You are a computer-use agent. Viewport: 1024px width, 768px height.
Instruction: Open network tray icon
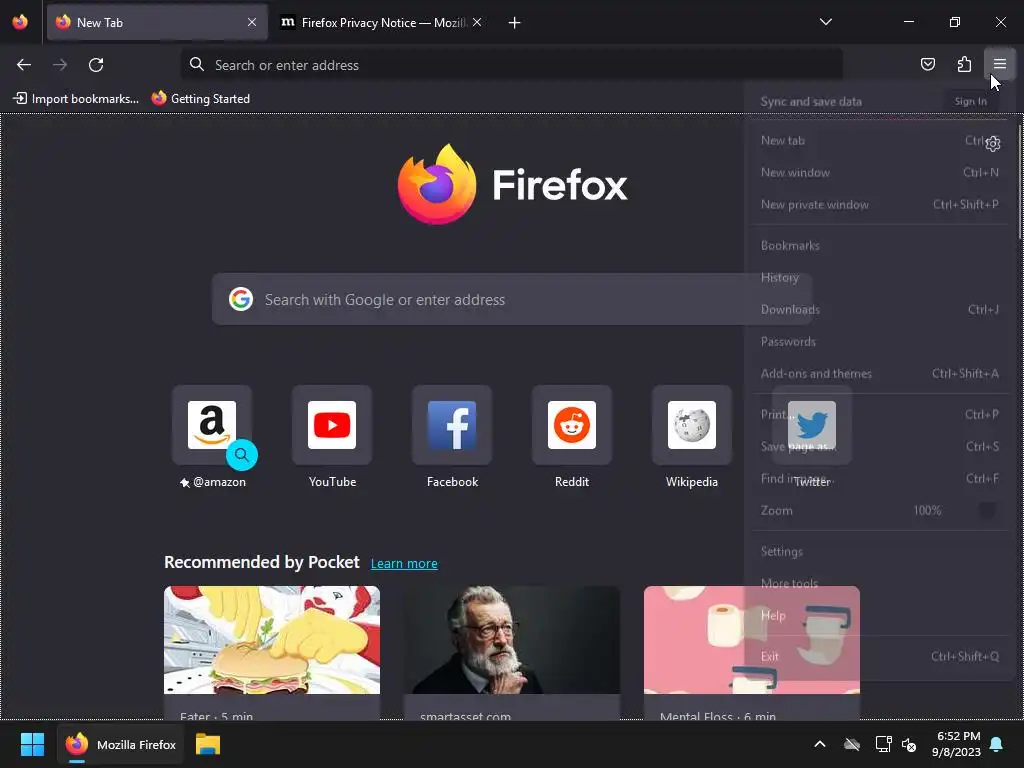[x=883, y=744]
